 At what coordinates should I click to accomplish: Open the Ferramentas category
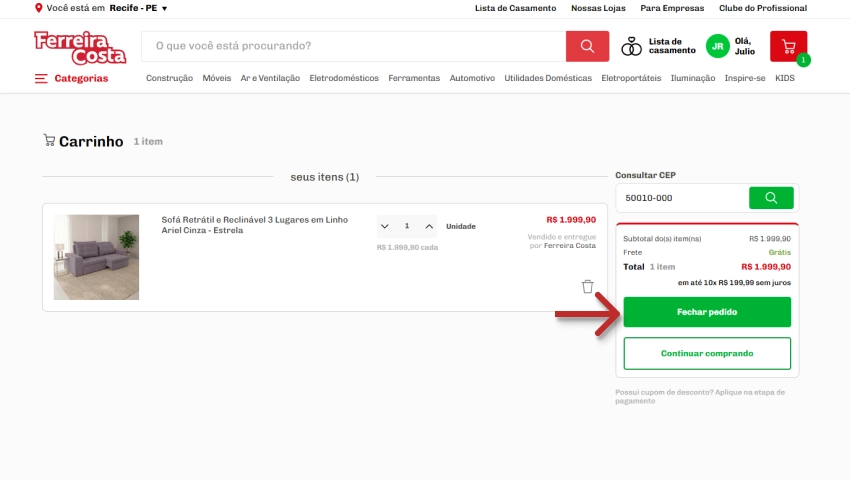414,78
